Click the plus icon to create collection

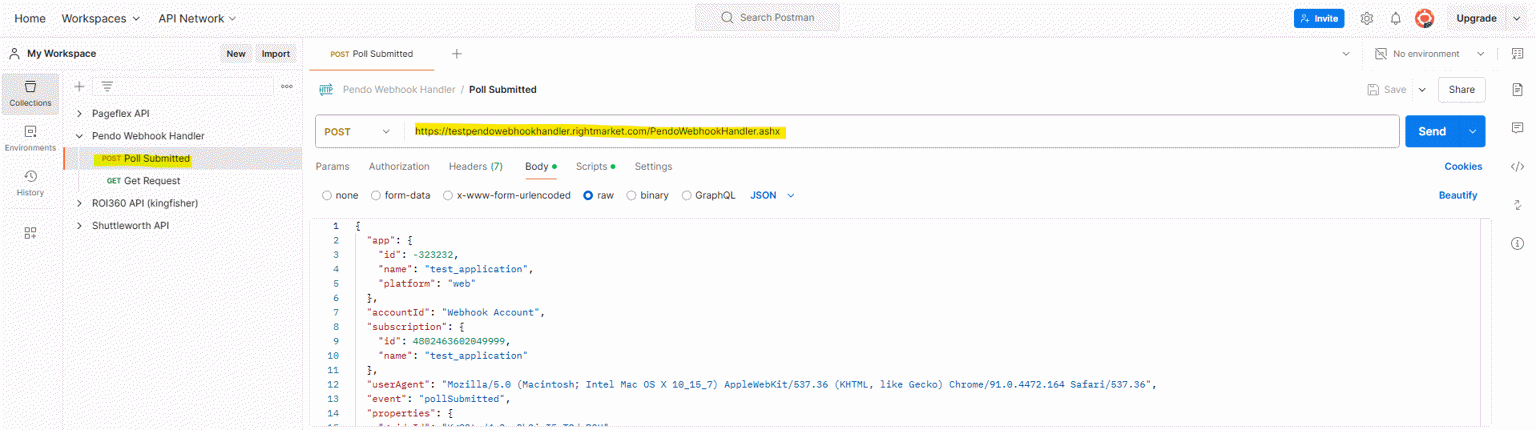pyautogui.click(x=80, y=86)
